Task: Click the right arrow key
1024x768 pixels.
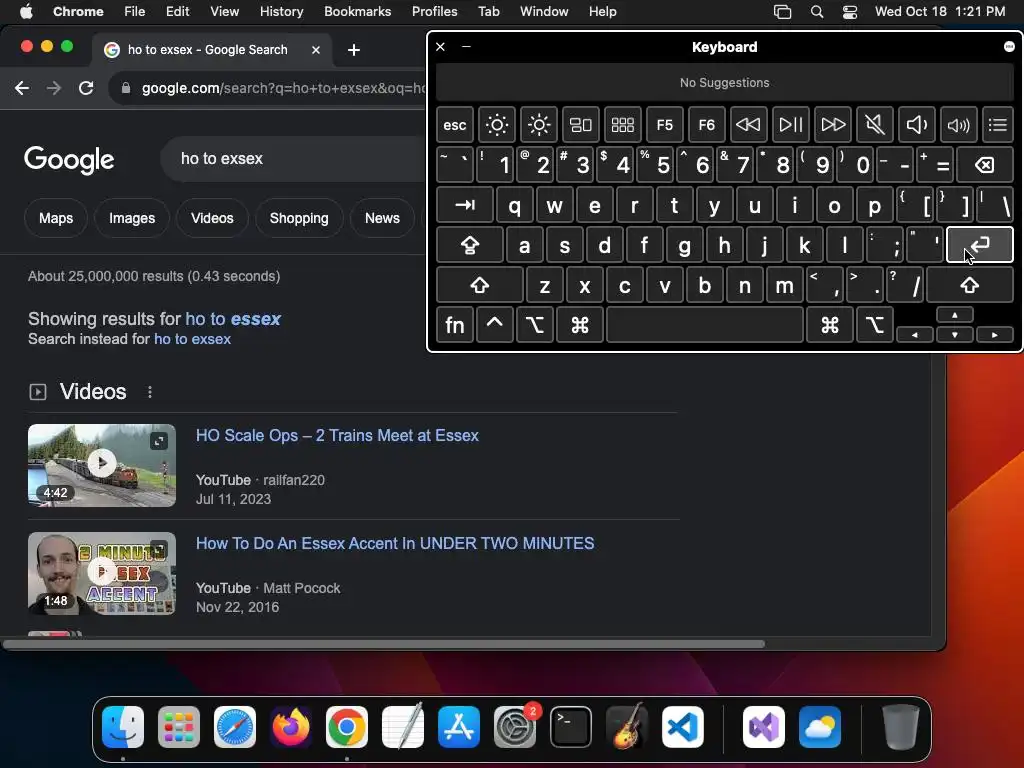Action: point(995,334)
